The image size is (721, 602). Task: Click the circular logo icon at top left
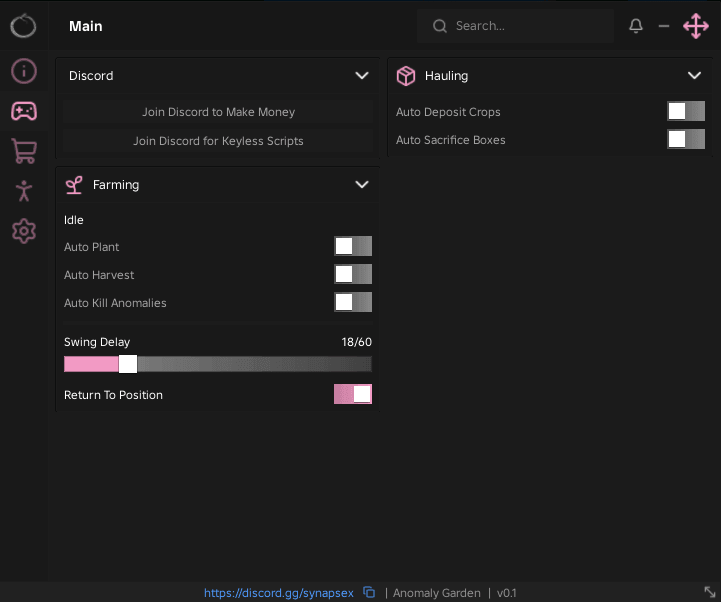pyautogui.click(x=23, y=25)
